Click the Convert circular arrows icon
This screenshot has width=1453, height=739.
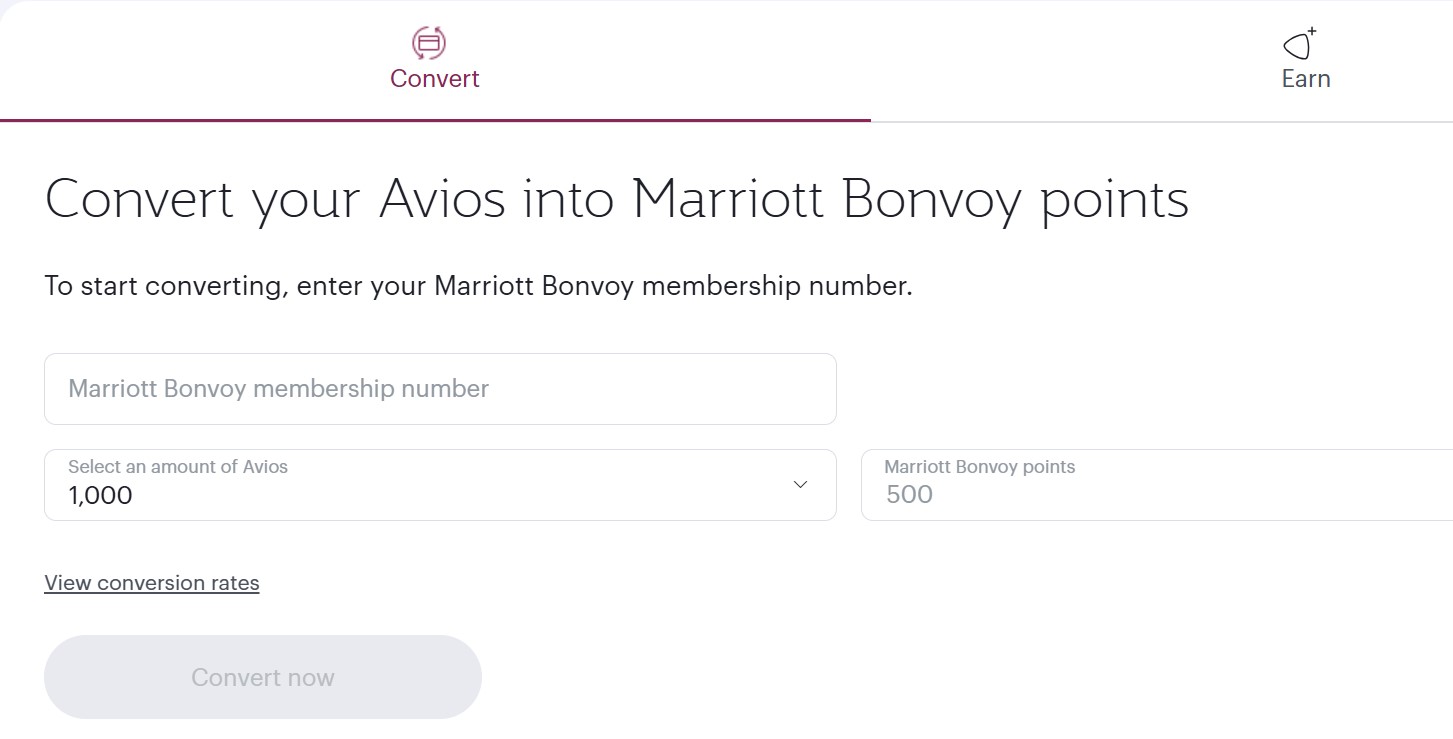[x=429, y=44]
